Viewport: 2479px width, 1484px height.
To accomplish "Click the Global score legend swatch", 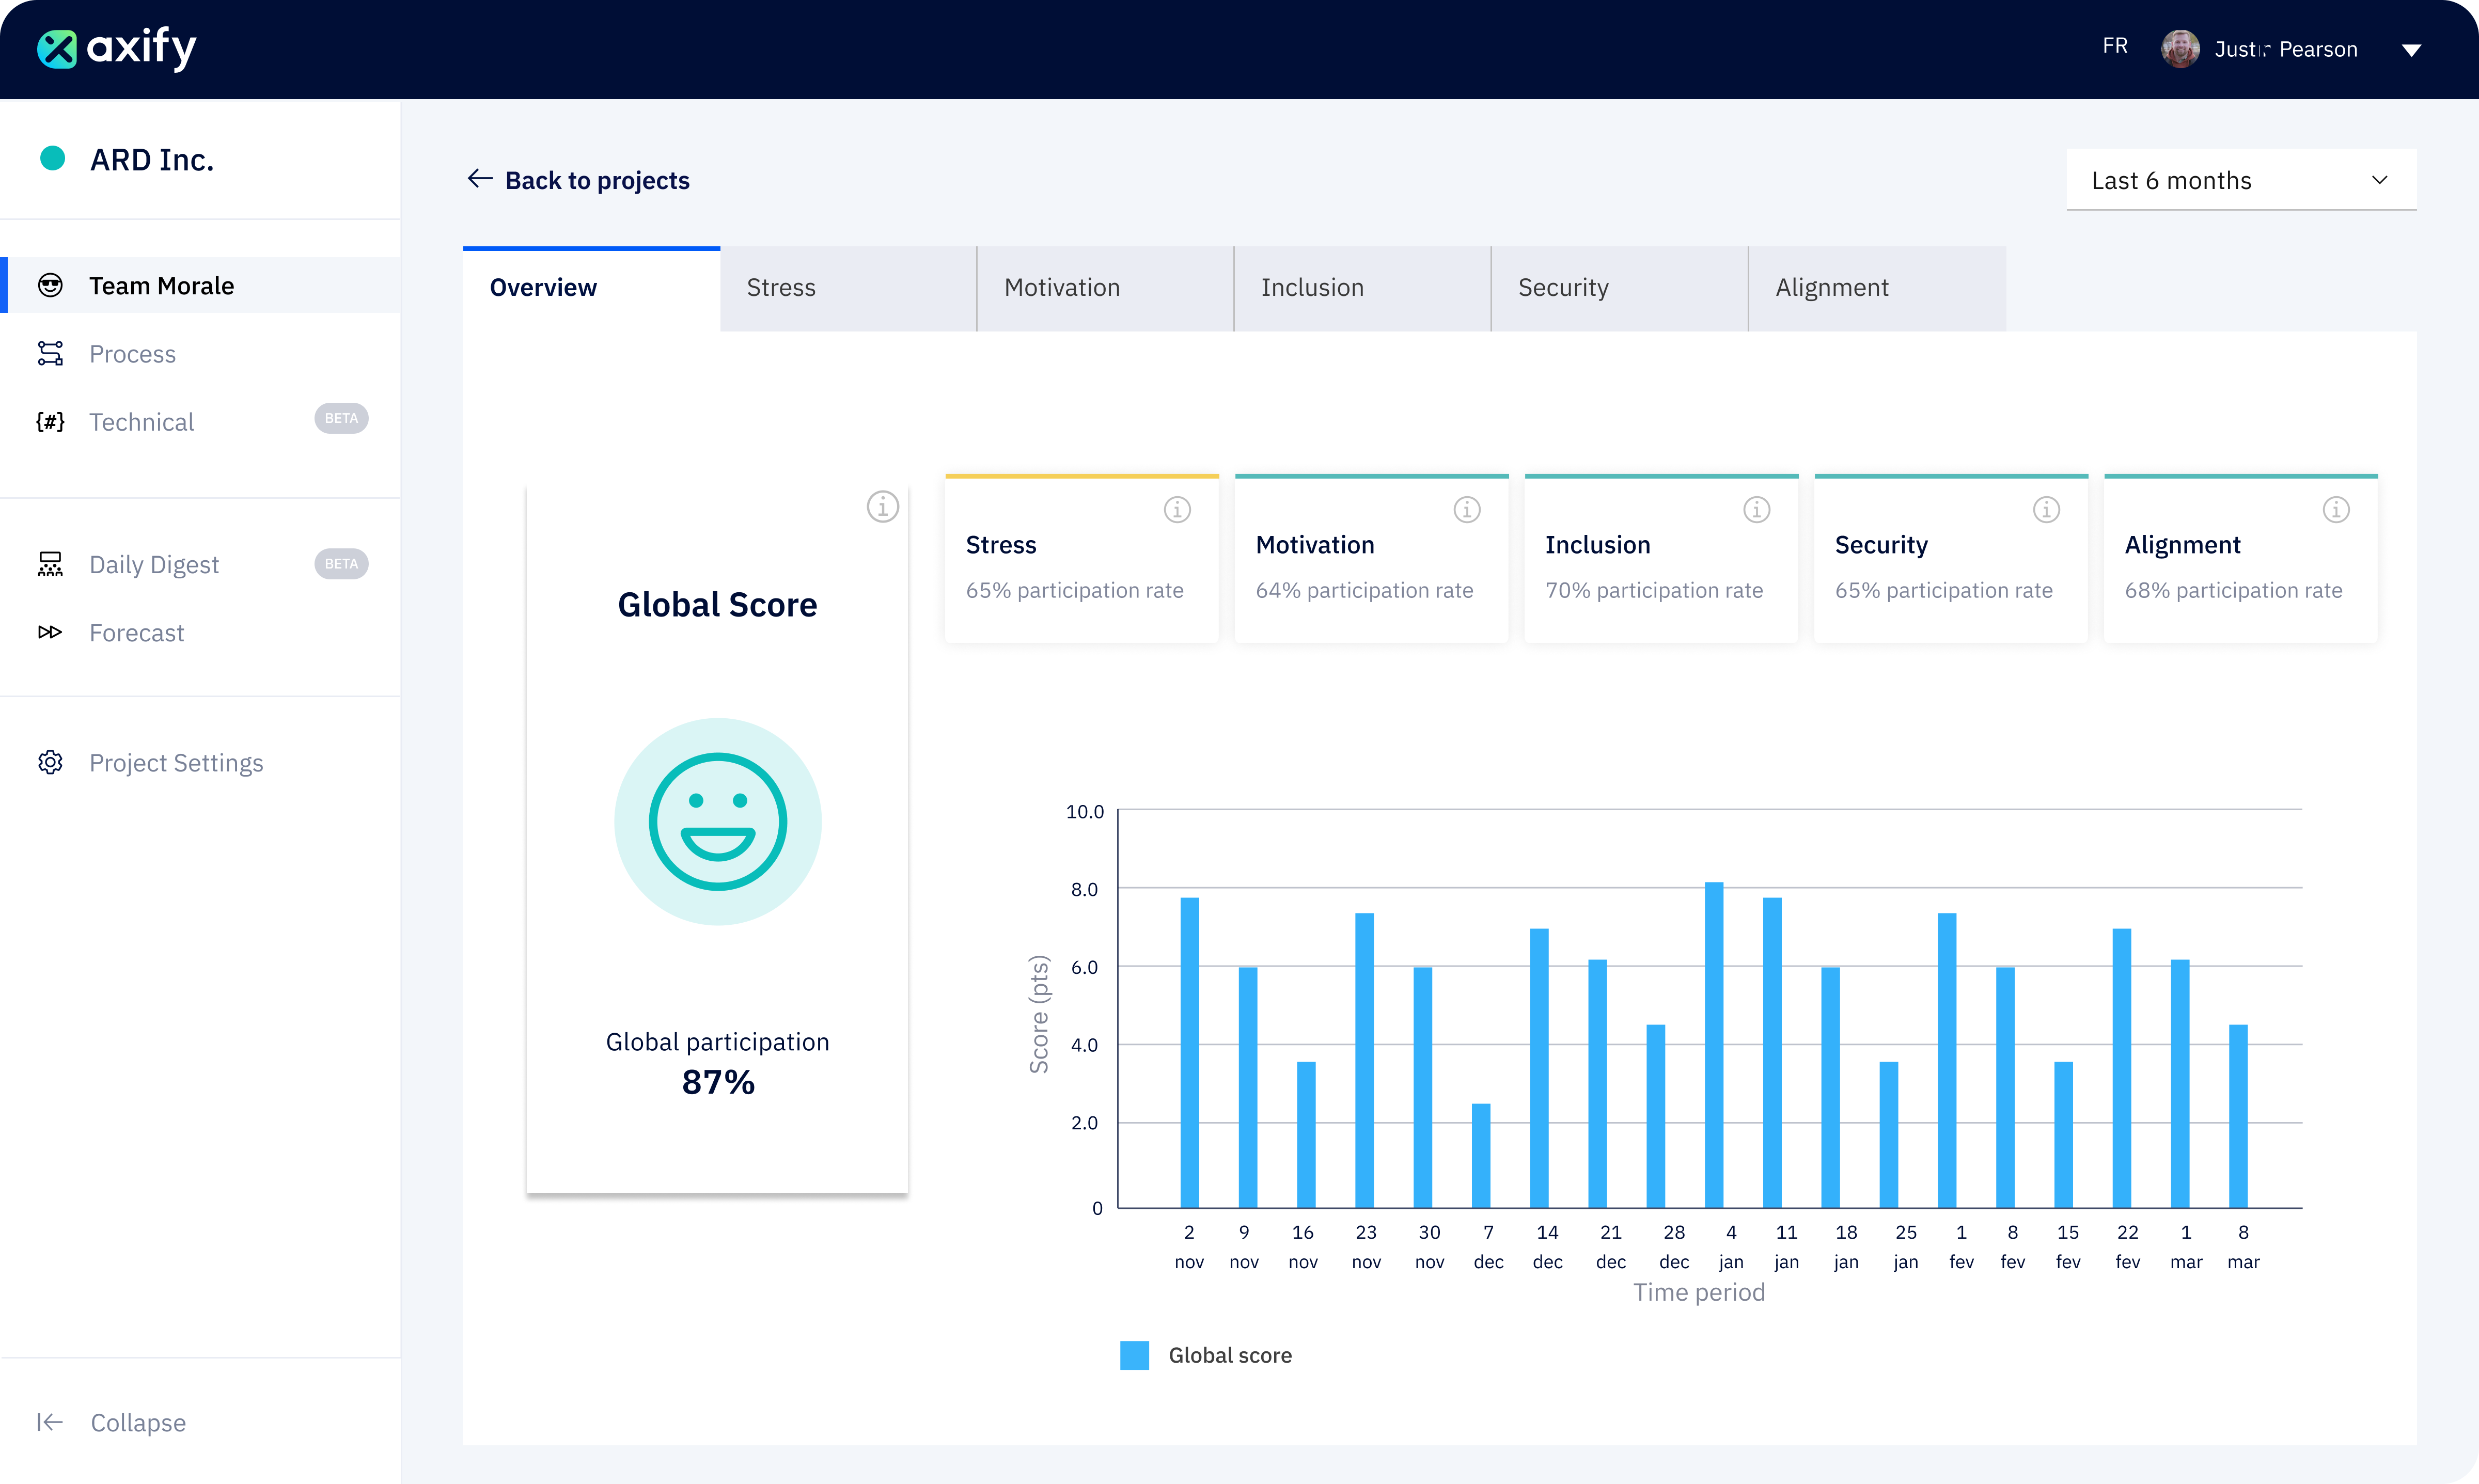I will coord(1134,1355).
